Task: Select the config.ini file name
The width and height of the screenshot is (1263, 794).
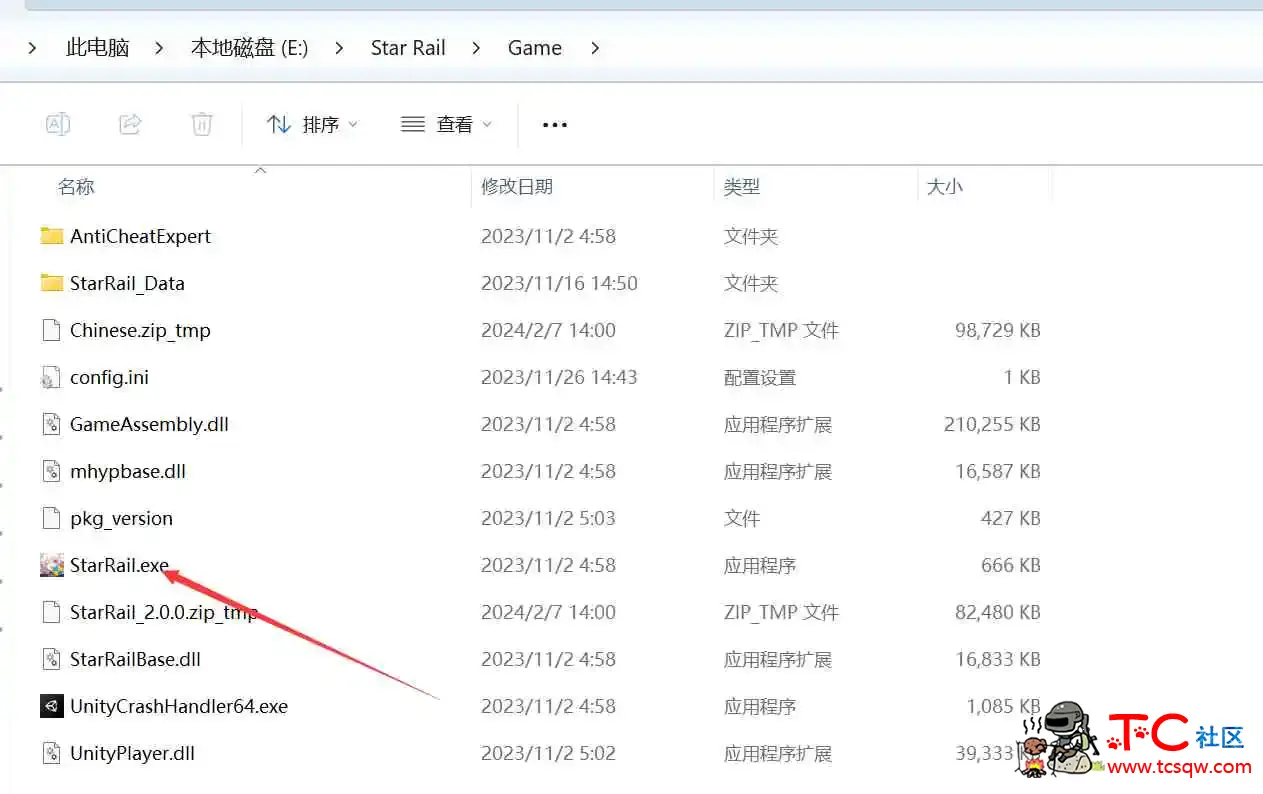Action: click(109, 377)
